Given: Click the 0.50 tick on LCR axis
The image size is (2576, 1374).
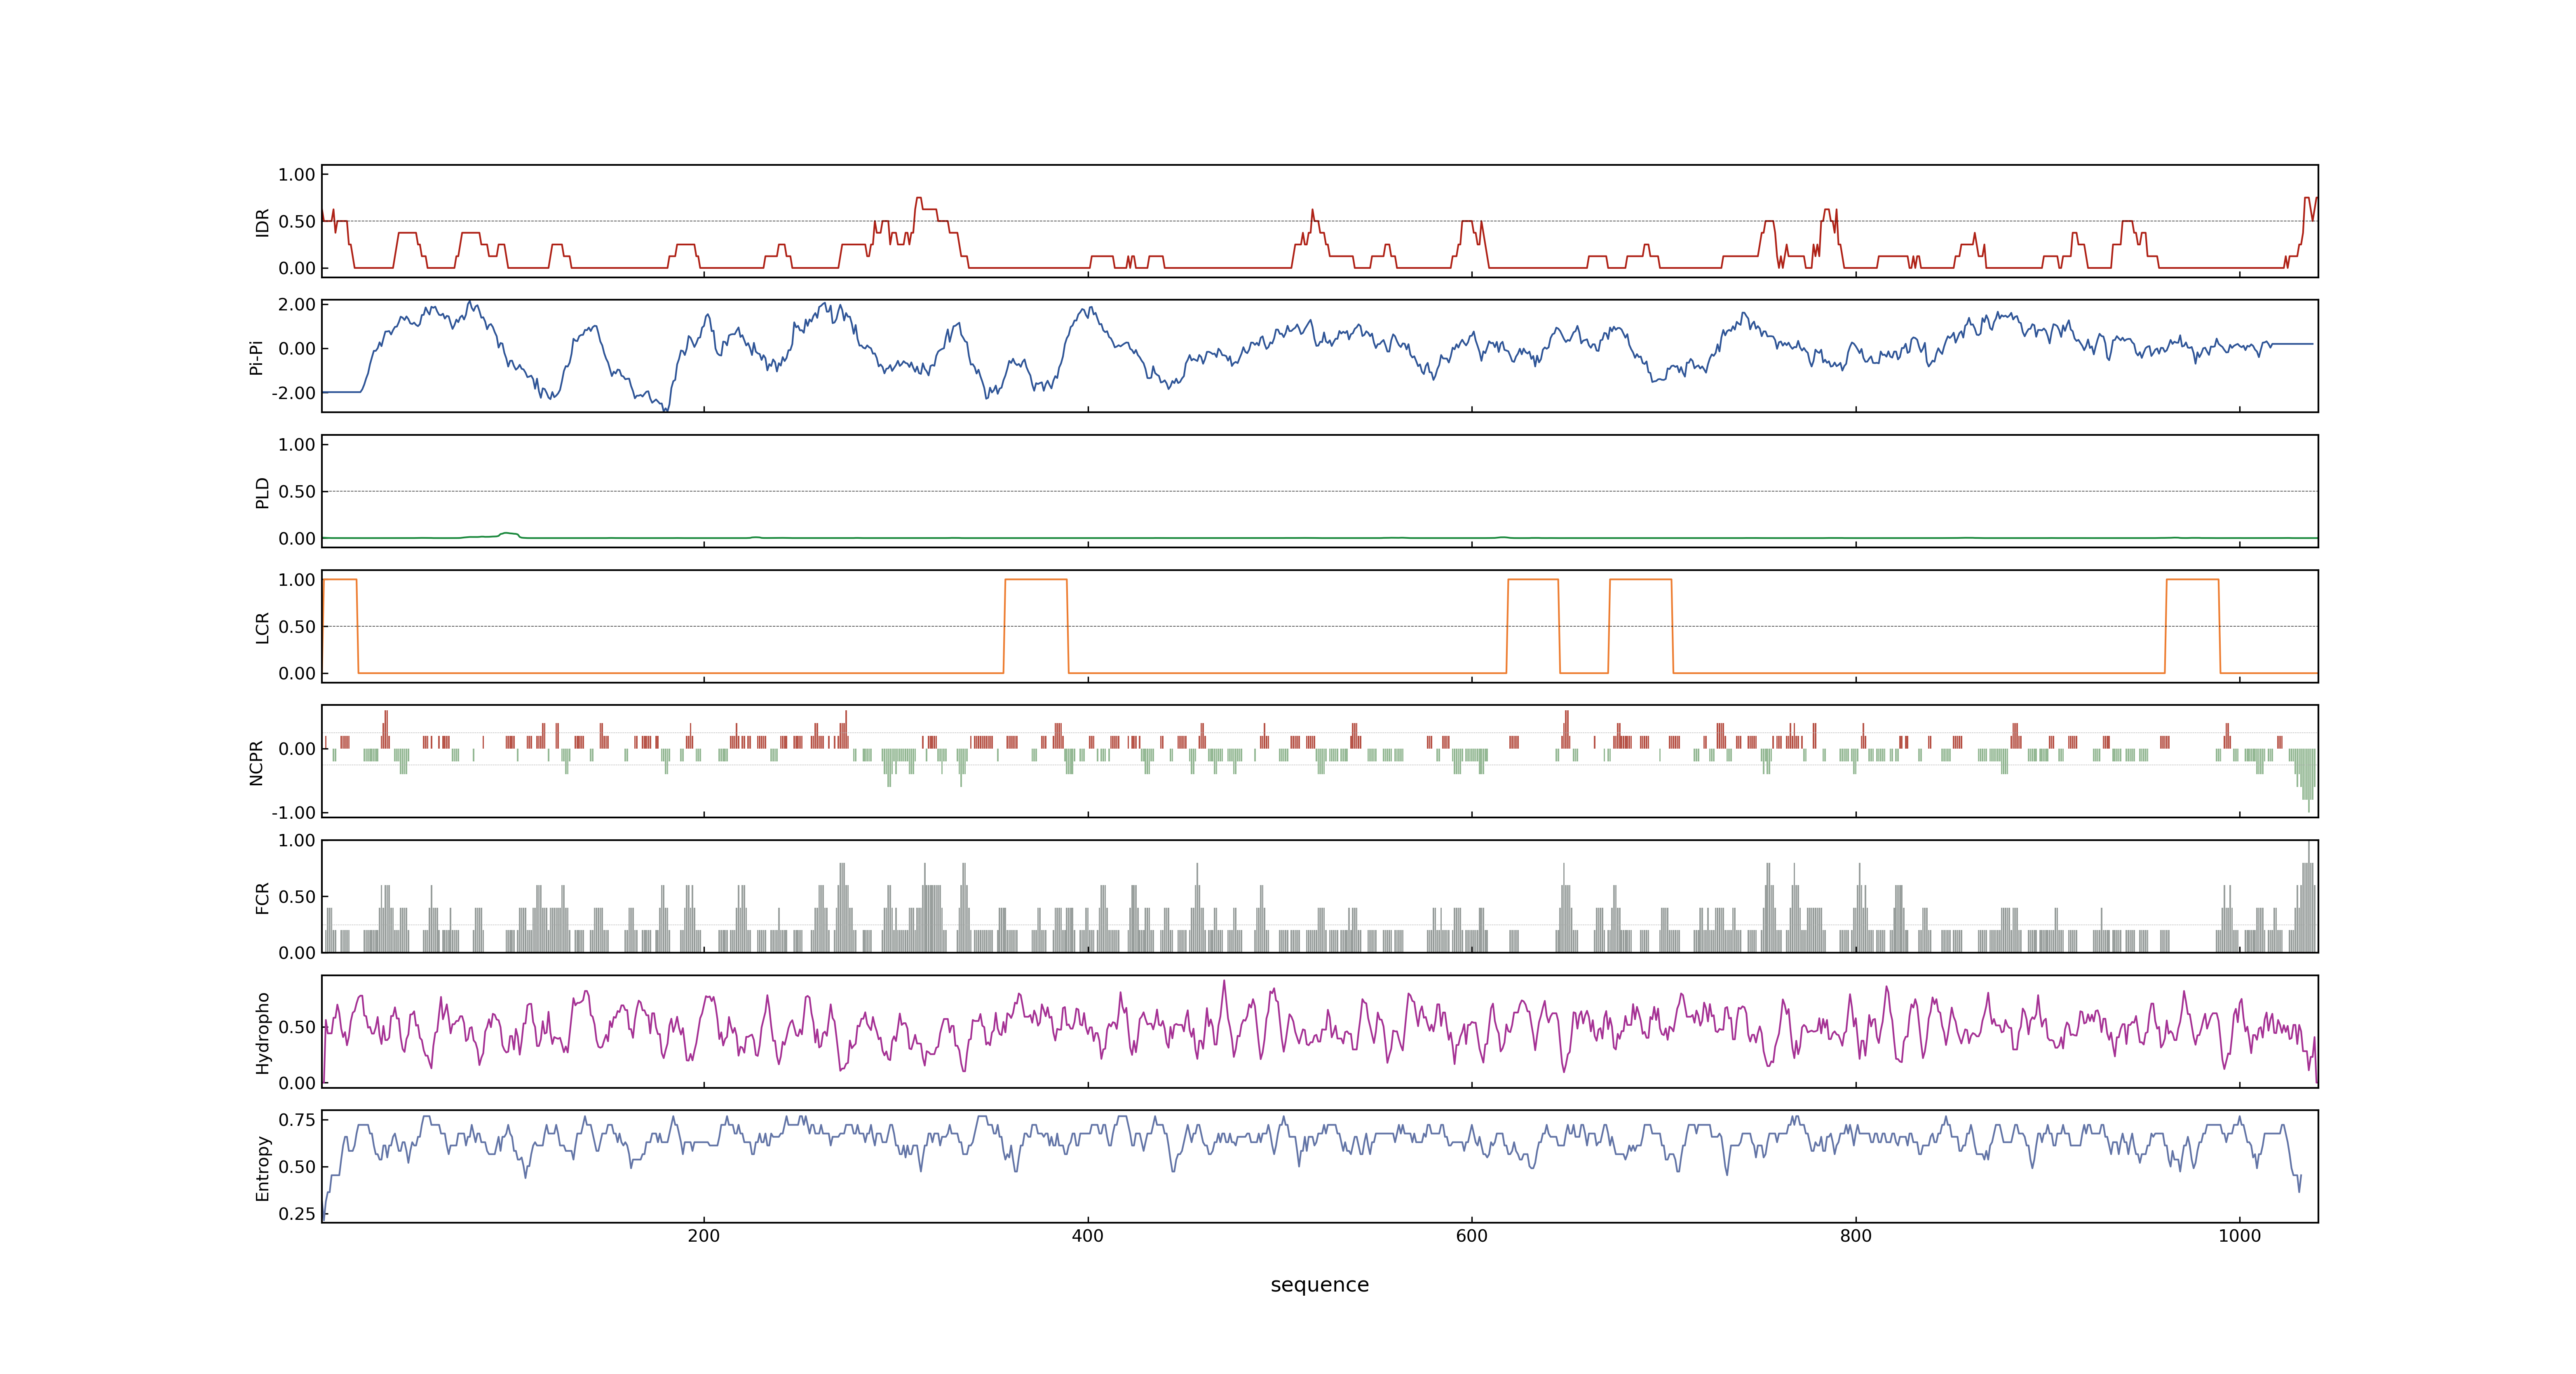Looking at the screenshot, I should [x=297, y=626].
